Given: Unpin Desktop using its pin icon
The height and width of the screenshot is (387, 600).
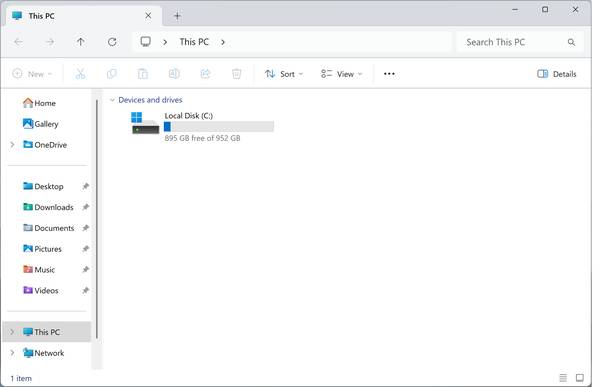Looking at the screenshot, I should pyautogui.click(x=86, y=186).
